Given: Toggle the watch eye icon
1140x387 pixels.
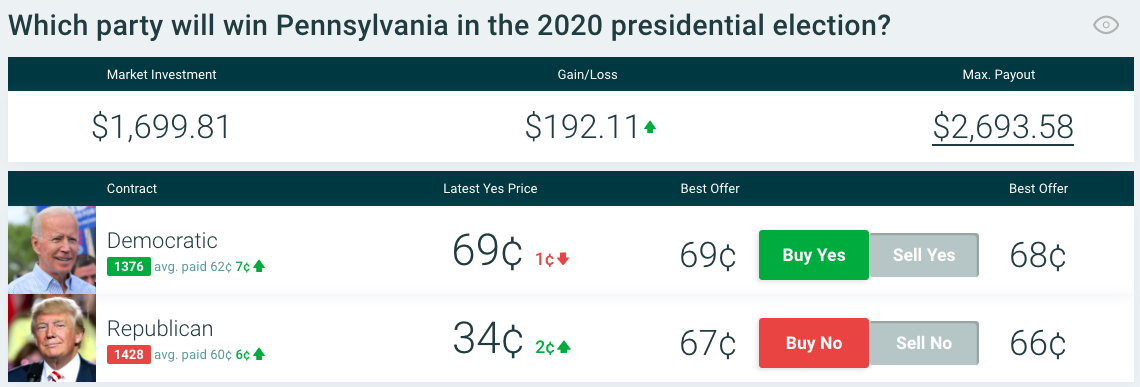Looking at the screenshot, I should point(1106,25).
